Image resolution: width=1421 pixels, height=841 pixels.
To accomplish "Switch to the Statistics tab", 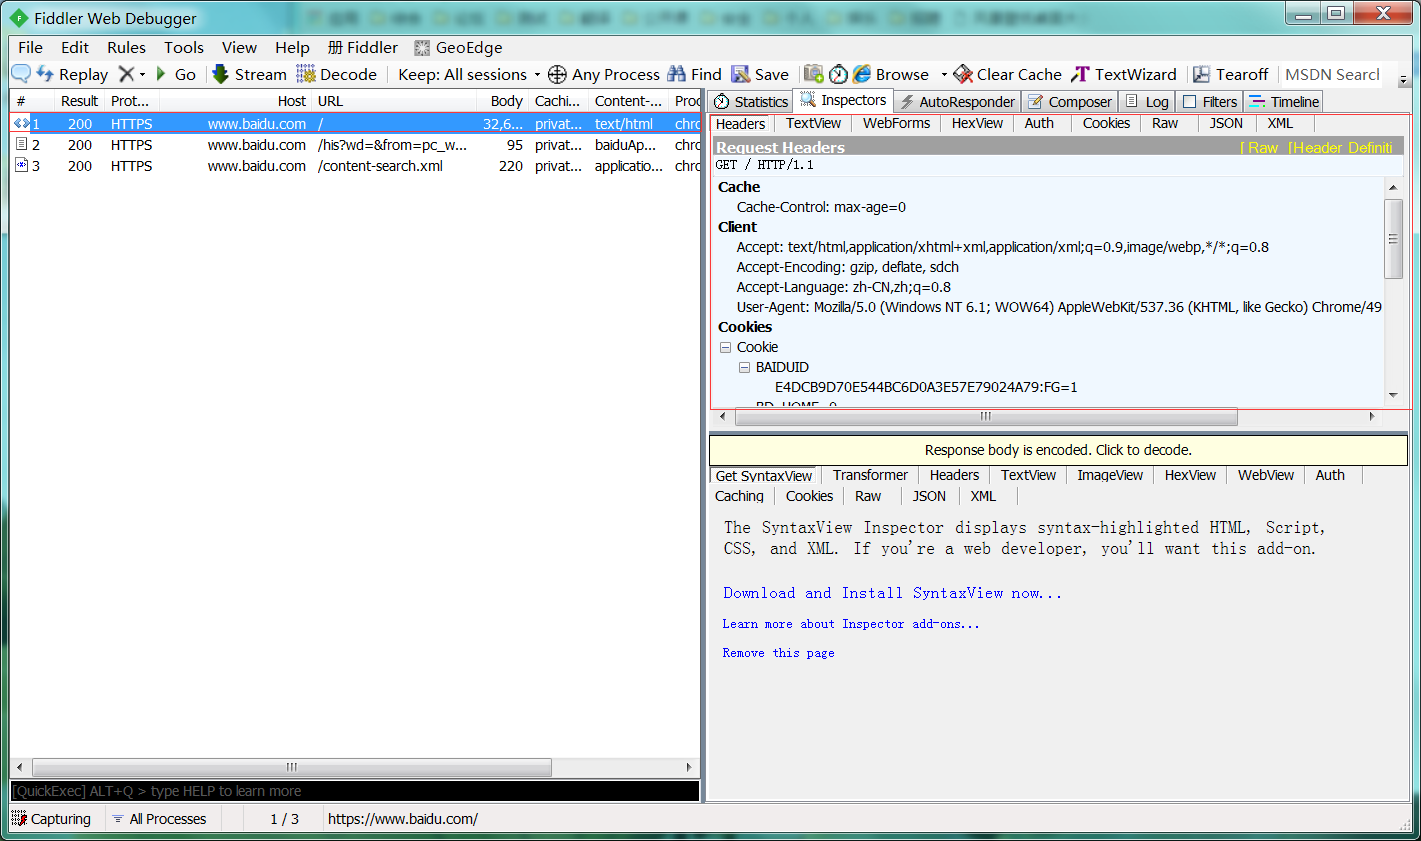I will pyautogui.click(x=751, y=102).
